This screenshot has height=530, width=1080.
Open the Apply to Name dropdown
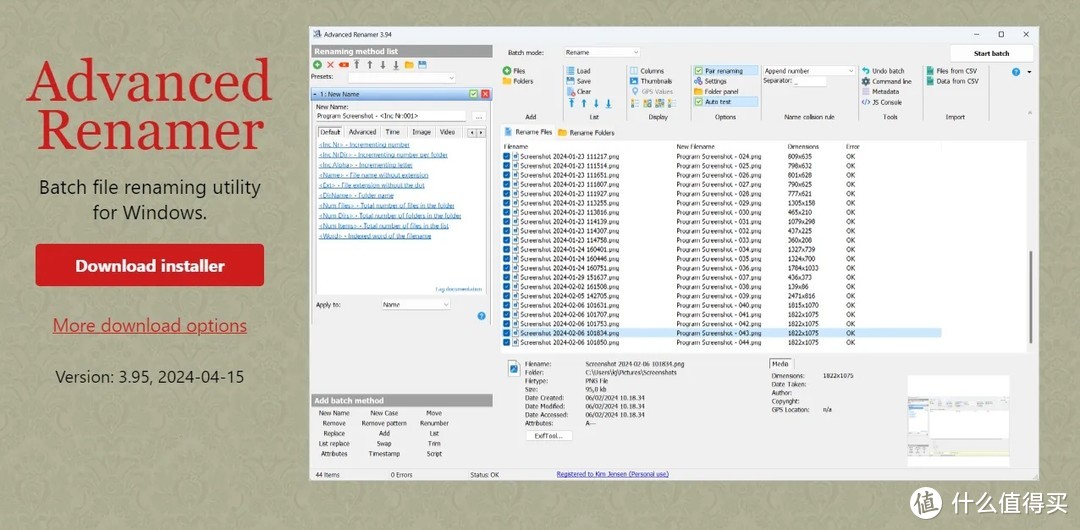tap(416, 304)
